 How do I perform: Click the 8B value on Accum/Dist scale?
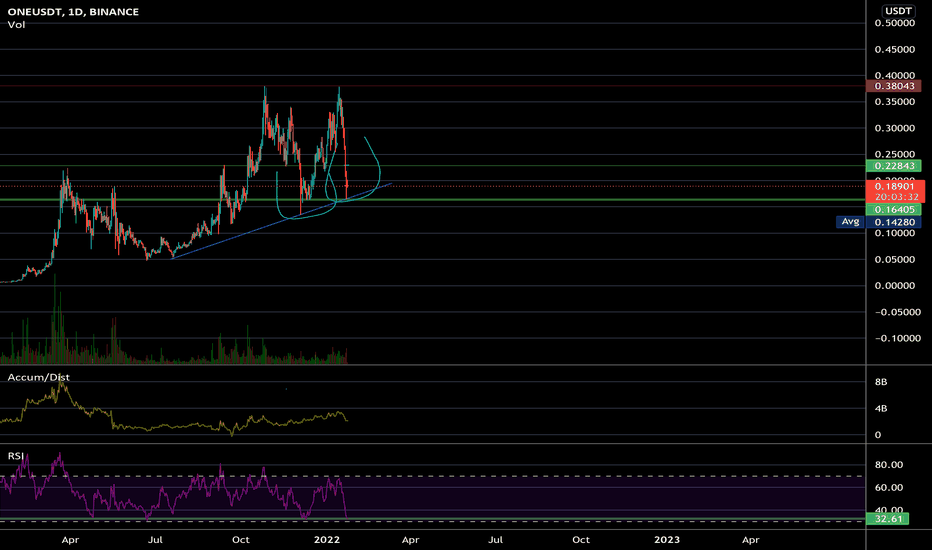(x=881, y=382)
